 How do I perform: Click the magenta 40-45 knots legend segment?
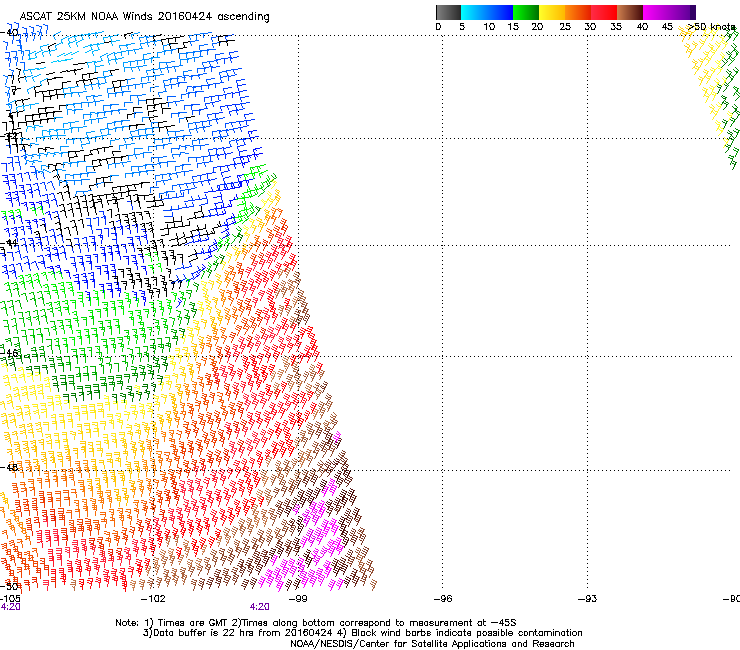click(656, 12)
